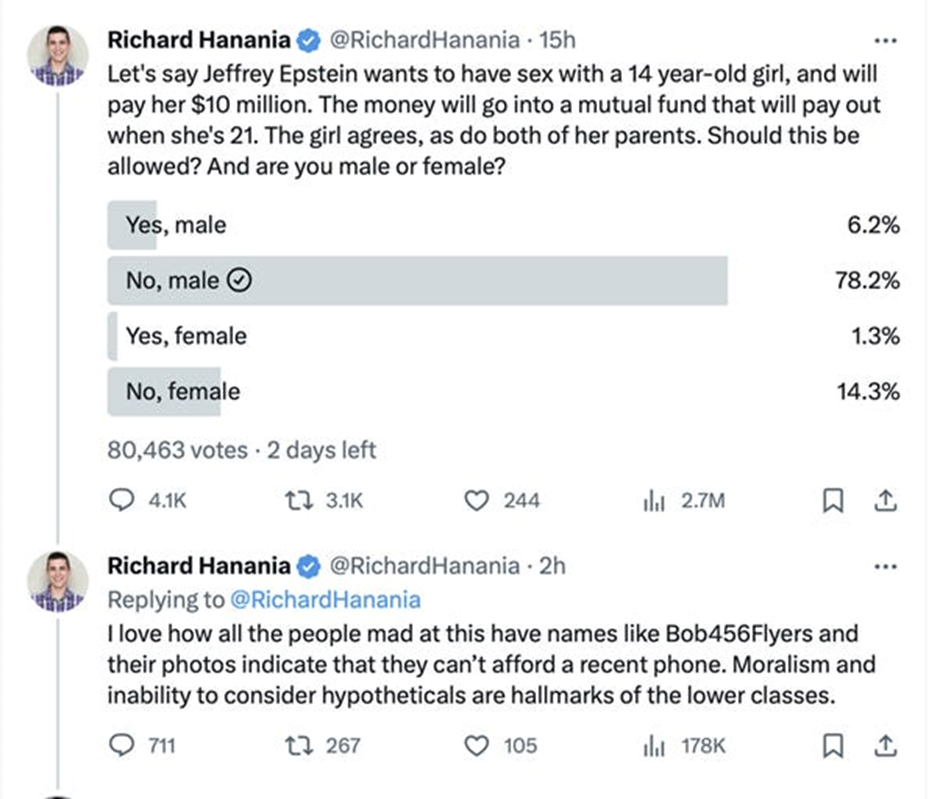This screenshot has width=940, height=799.
Task: Like the poll tweet with 244 likes
Action: [479, 501]
